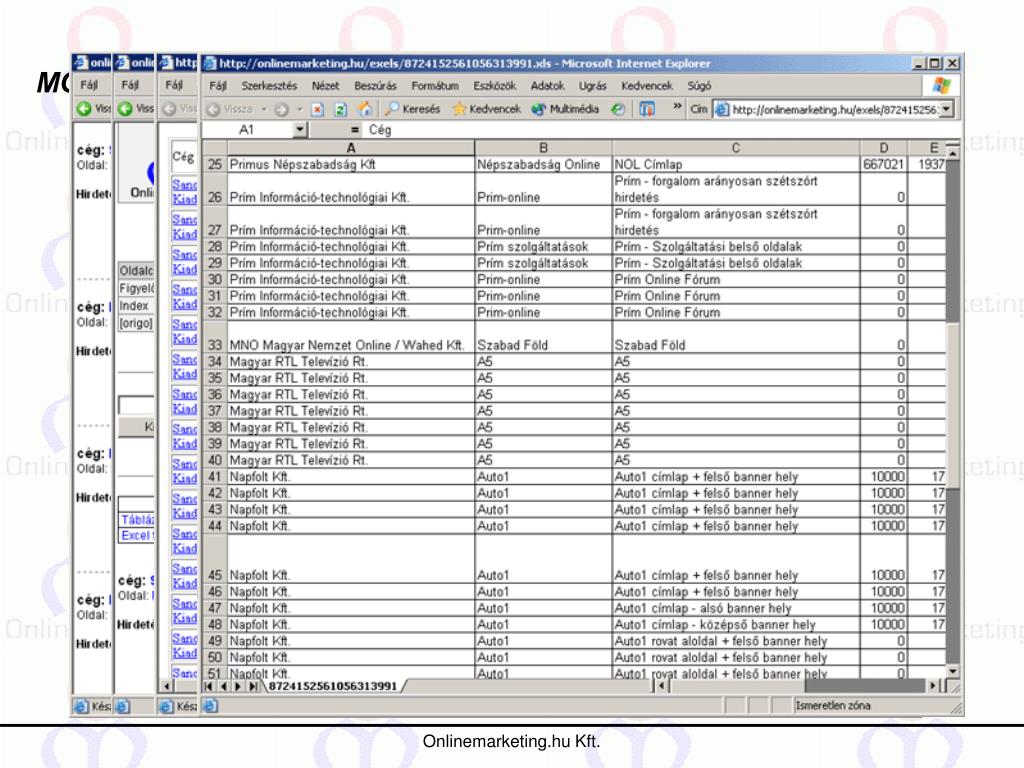The width and height of the screenshot is (1024, 768).
Task: Click 'Magyar RTL Televízió Rt.' in row 34
Action: [x=351, y=362]
